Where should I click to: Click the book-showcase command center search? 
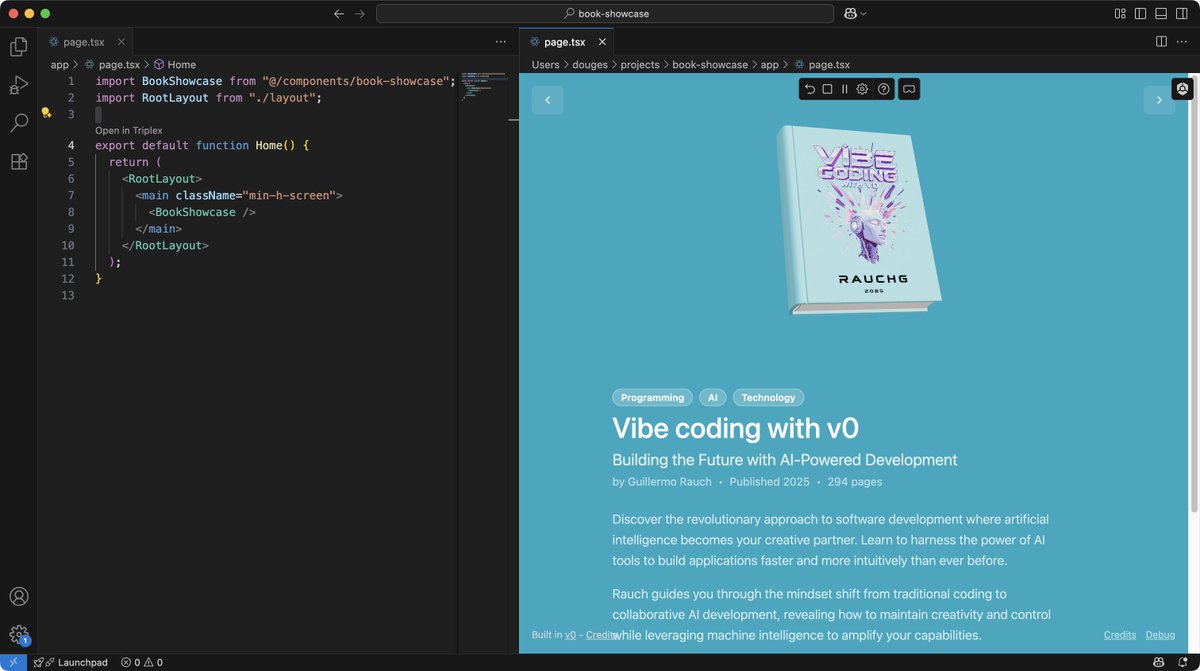605,13
